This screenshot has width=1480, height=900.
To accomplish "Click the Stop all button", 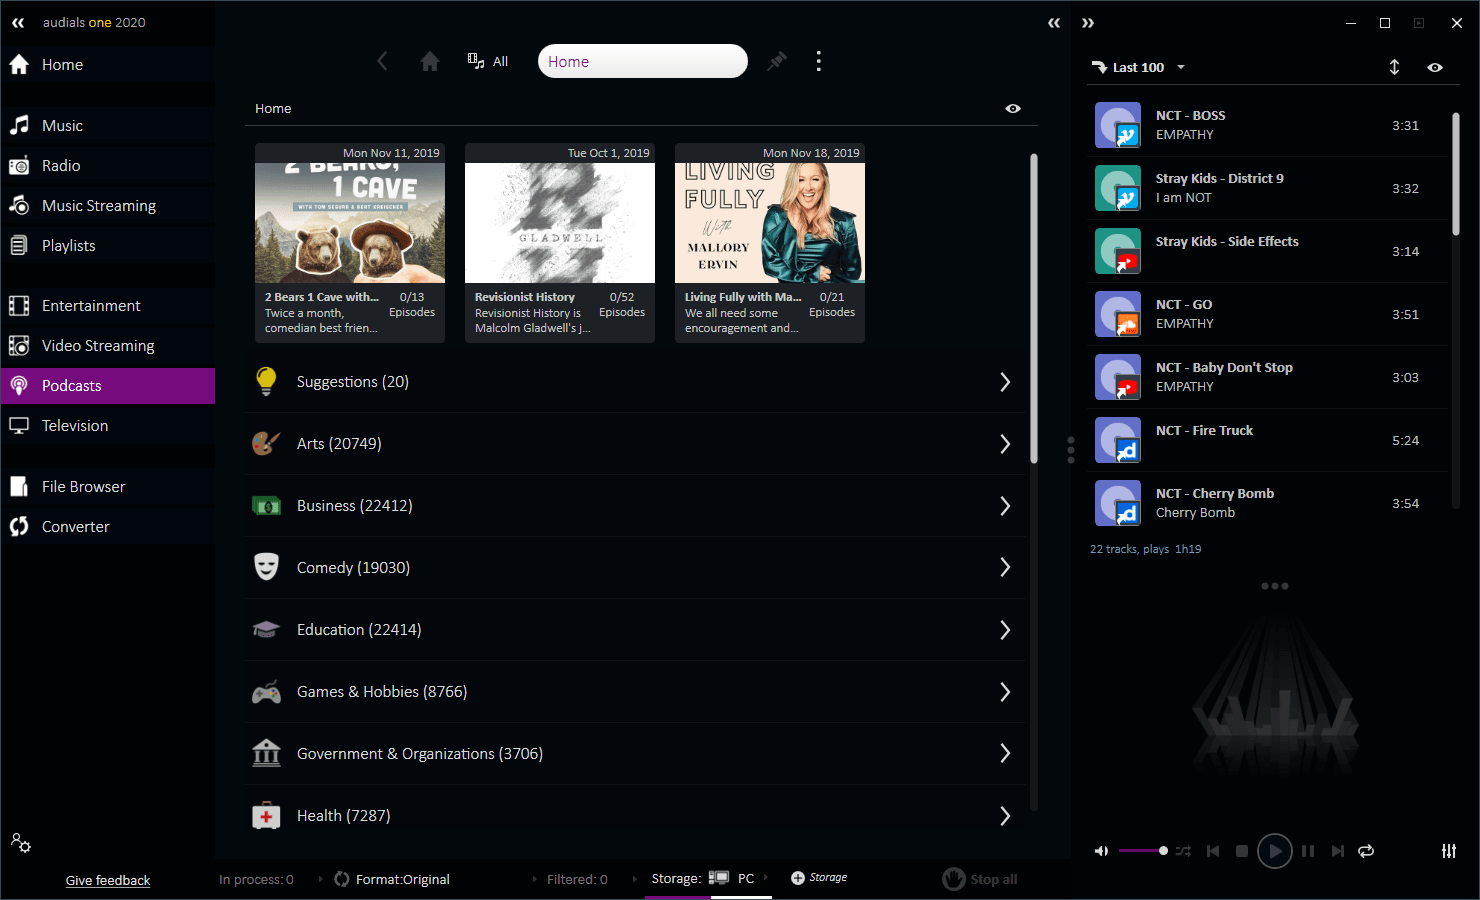I will point(980,879).
